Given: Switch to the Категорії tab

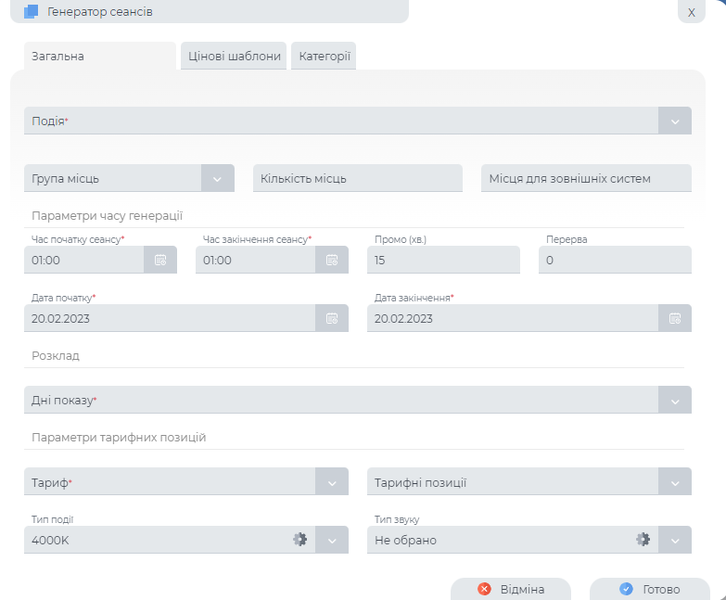Looking at the screenshot, I should click(x=324, y=56).
